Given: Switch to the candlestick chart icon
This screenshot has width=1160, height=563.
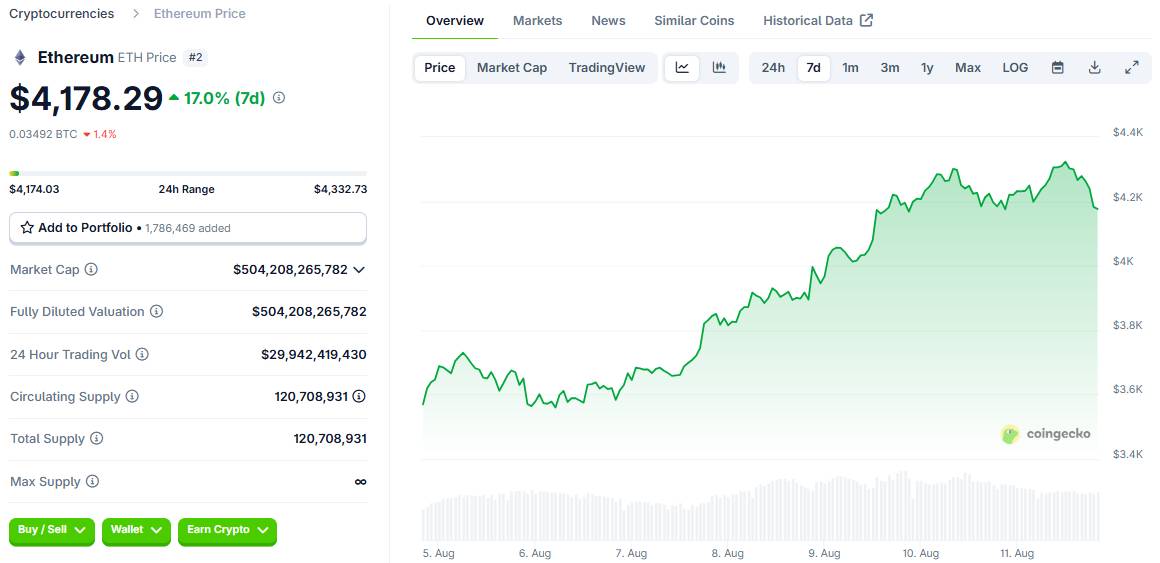Looking at the screenshot, I should (x=719, y=68).
